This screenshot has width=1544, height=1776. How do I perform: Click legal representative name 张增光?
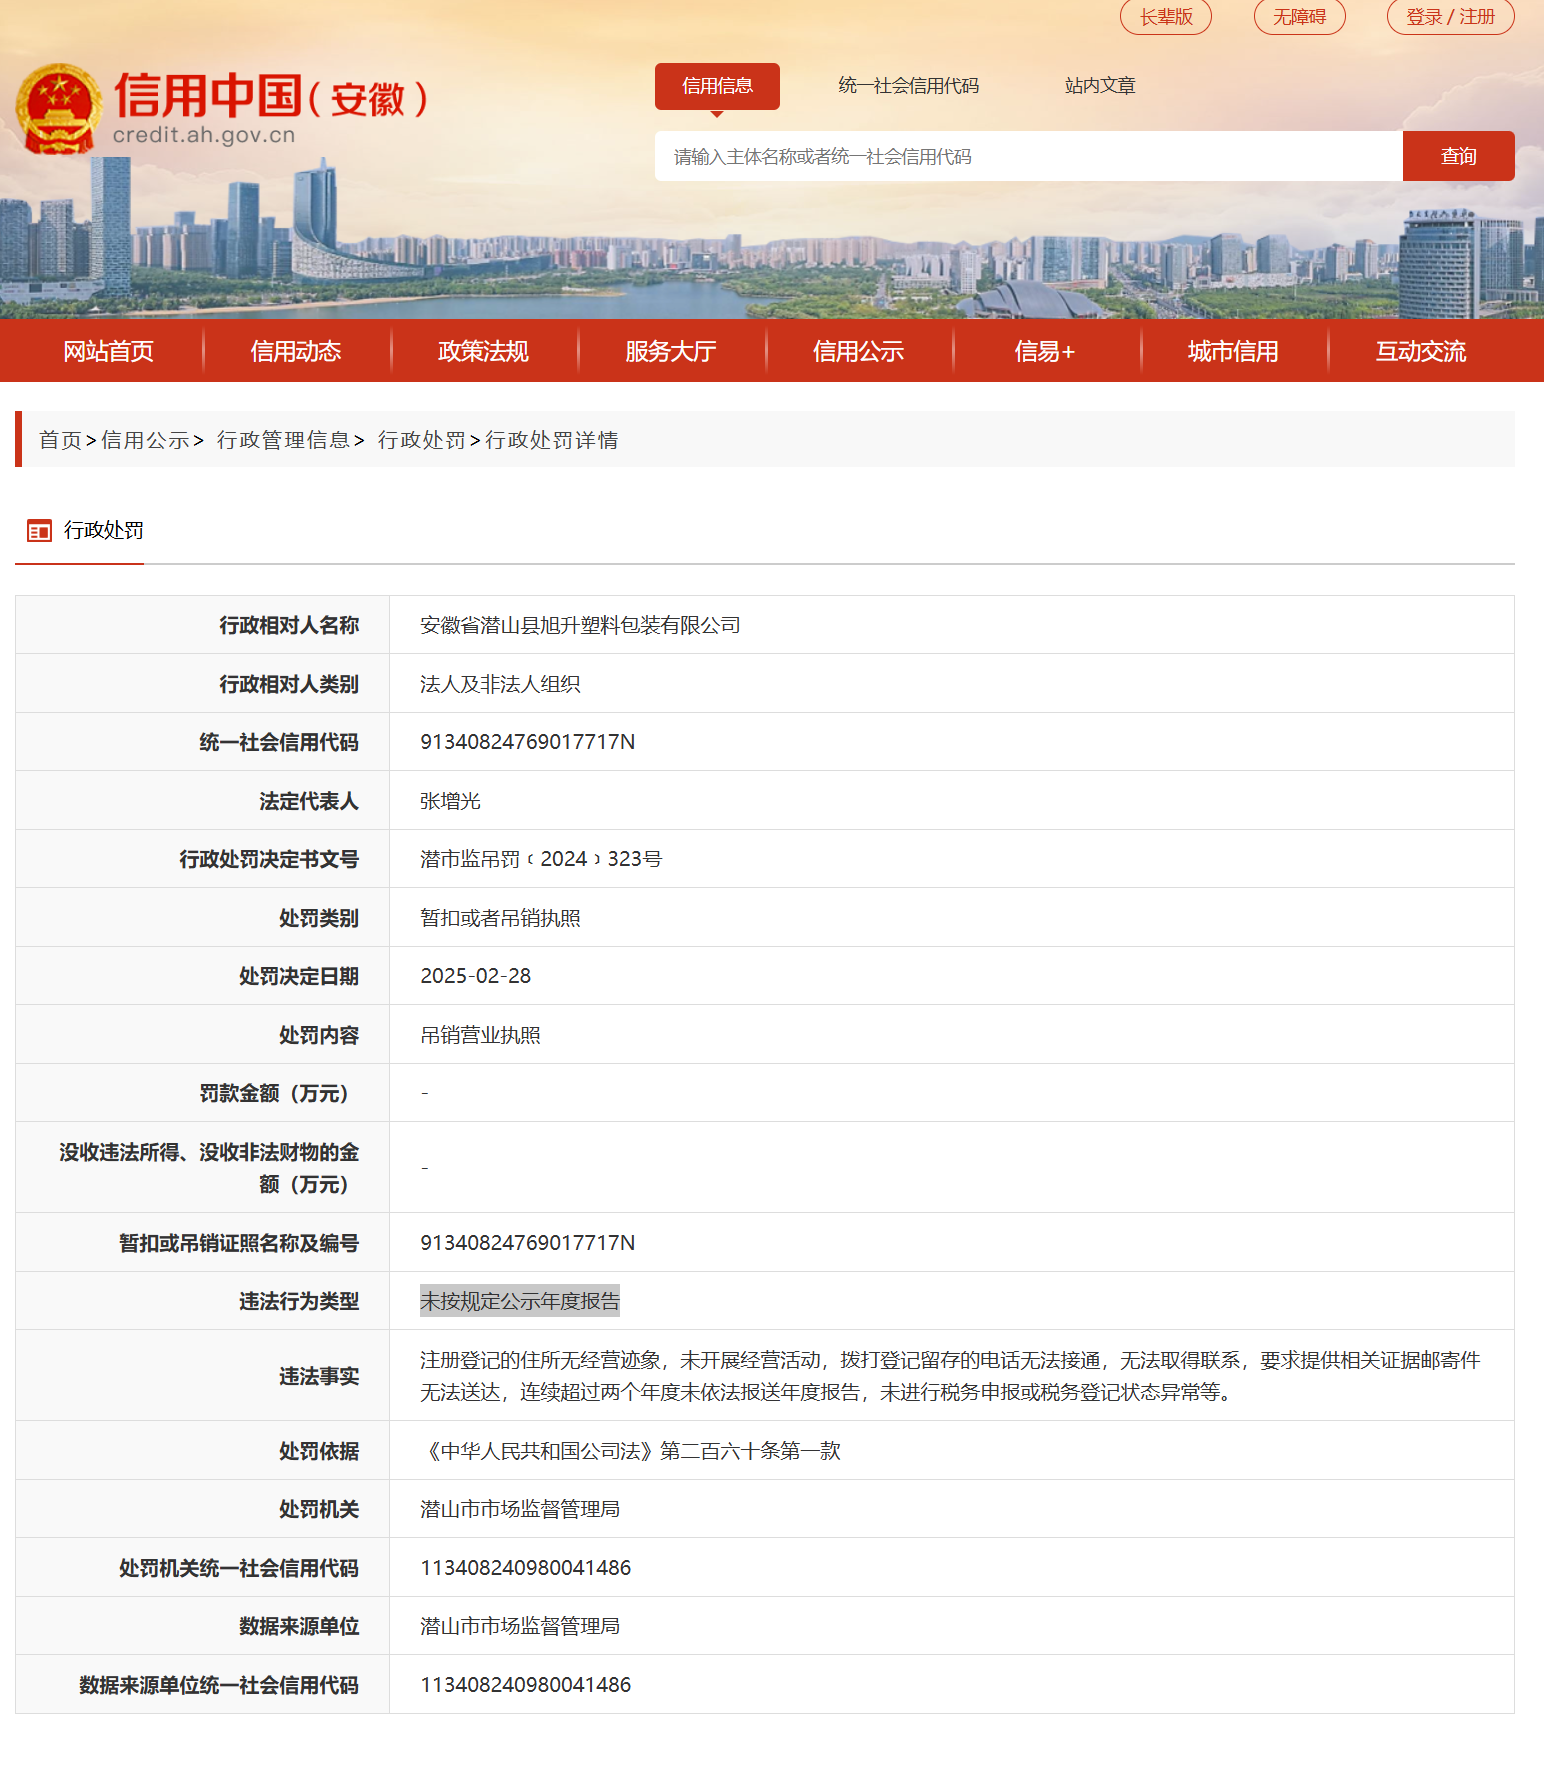point(450,801)
